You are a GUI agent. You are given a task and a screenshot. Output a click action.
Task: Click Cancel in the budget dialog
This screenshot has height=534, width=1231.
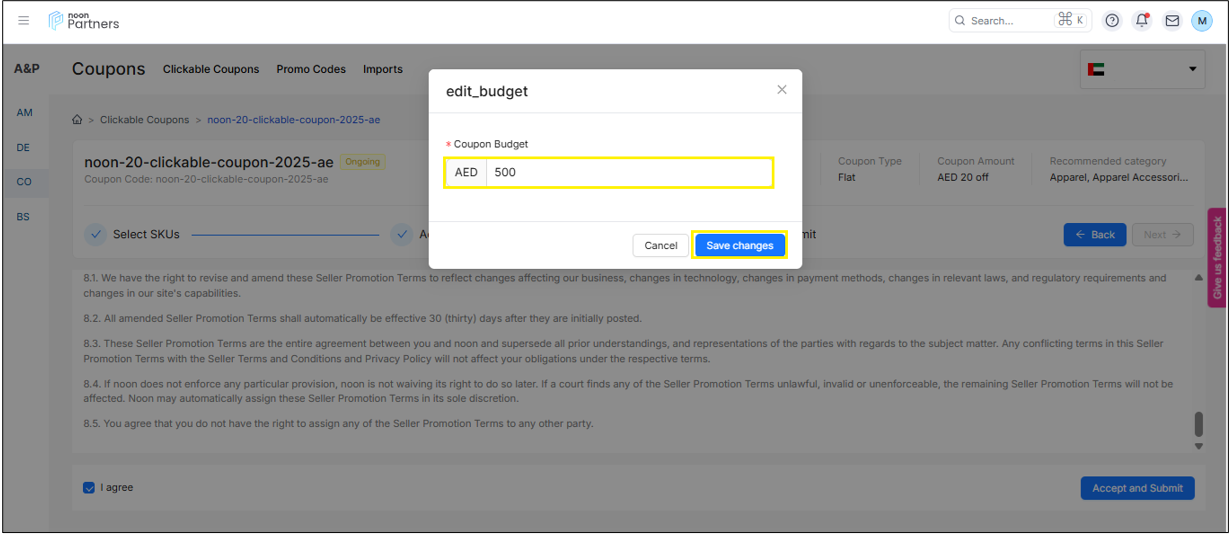tap(660, 245)
